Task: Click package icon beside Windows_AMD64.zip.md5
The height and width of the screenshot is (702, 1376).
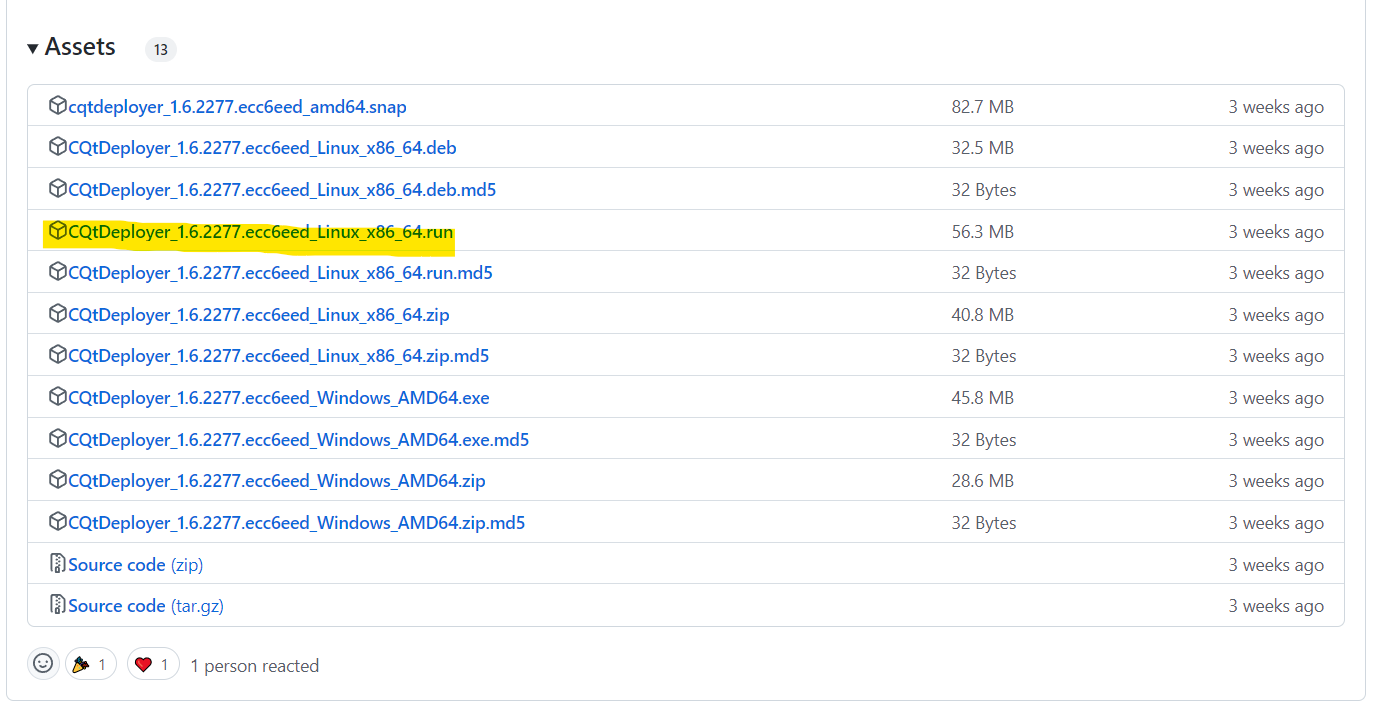Action: [x=57, y=522]
